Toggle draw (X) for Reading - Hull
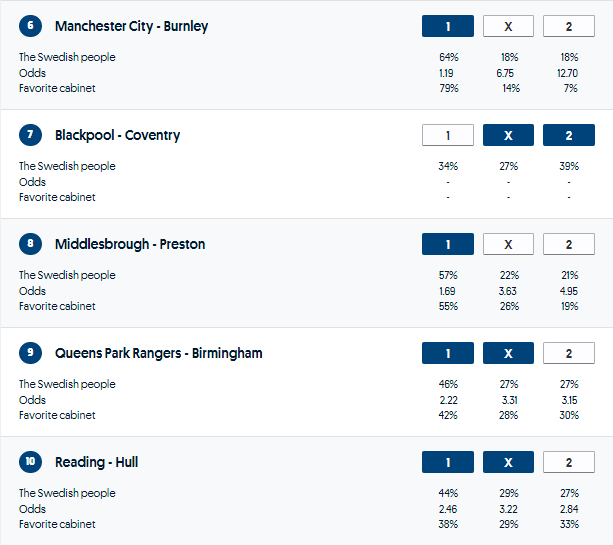The height and width of the screenshot is (545, 613). 508,462
